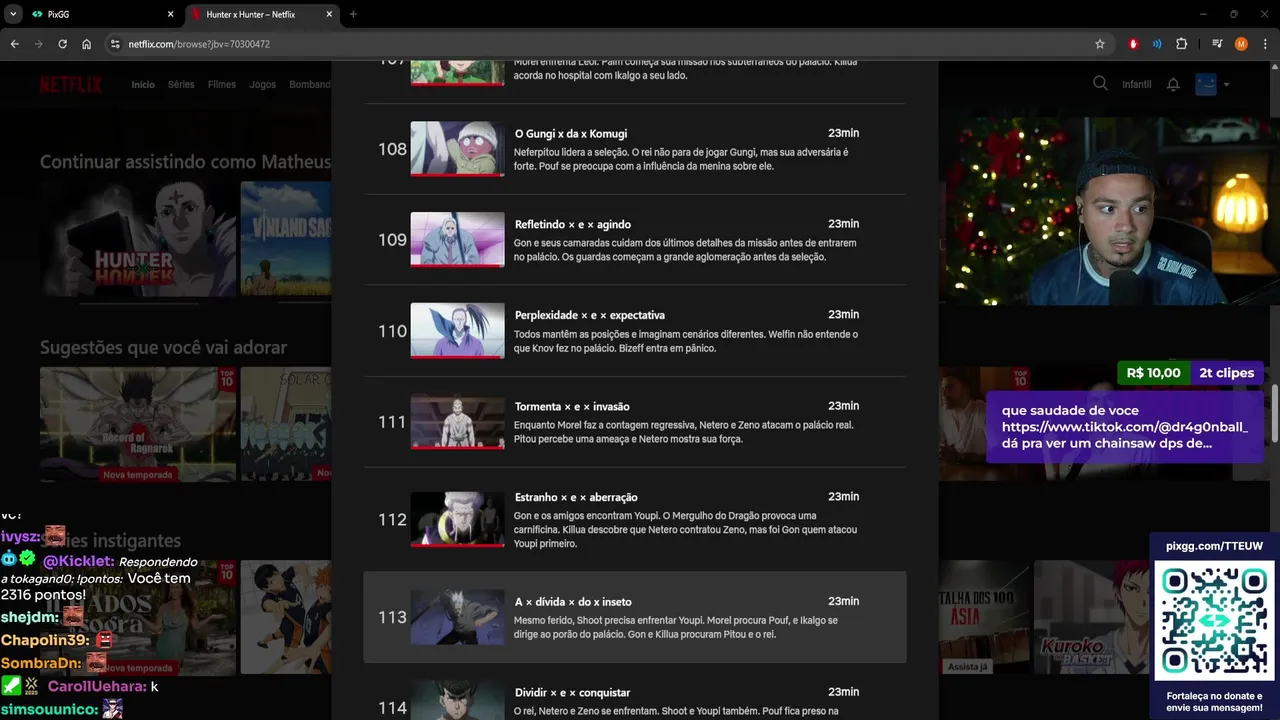
Task: Open Netflix notifications bell
Action: point(1173,85)
